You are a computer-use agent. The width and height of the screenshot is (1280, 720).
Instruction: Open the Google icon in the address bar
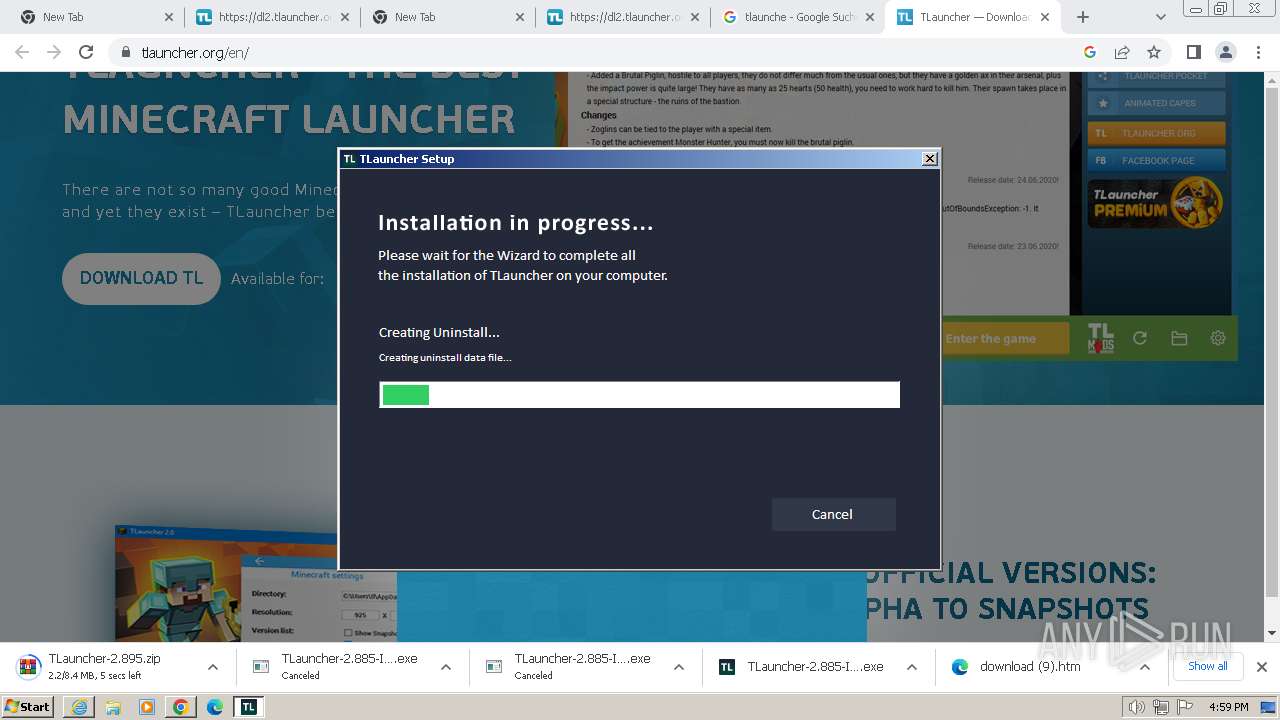(x=1090, y=52)
